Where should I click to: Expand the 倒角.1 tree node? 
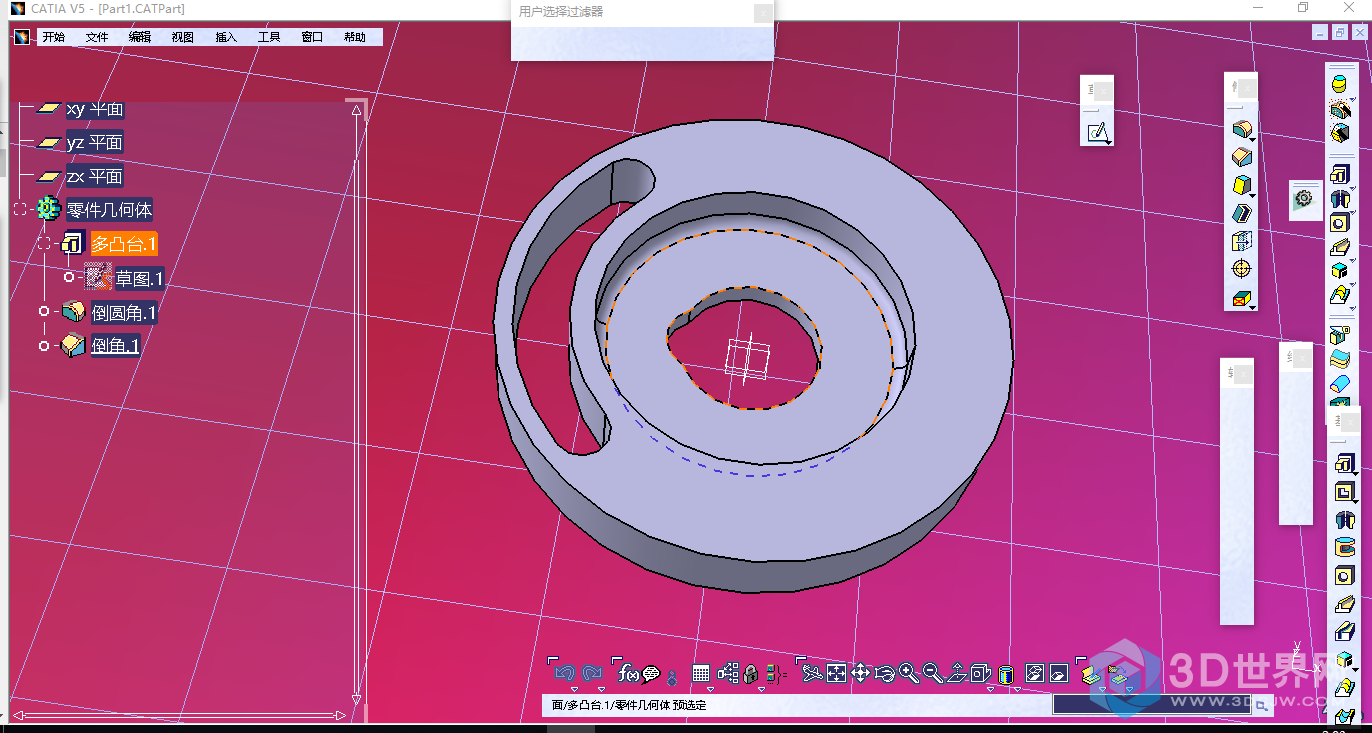pos(44,346)
